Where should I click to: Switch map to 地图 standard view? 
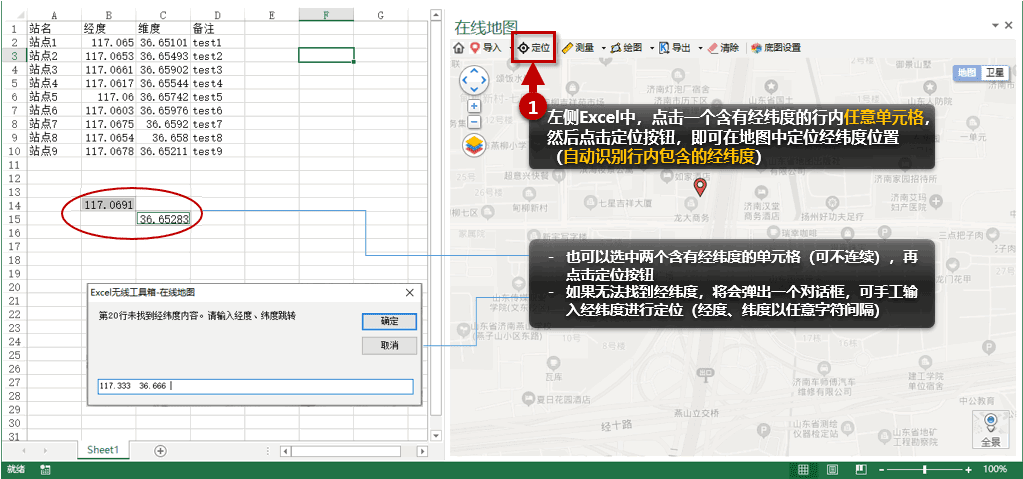968,72
